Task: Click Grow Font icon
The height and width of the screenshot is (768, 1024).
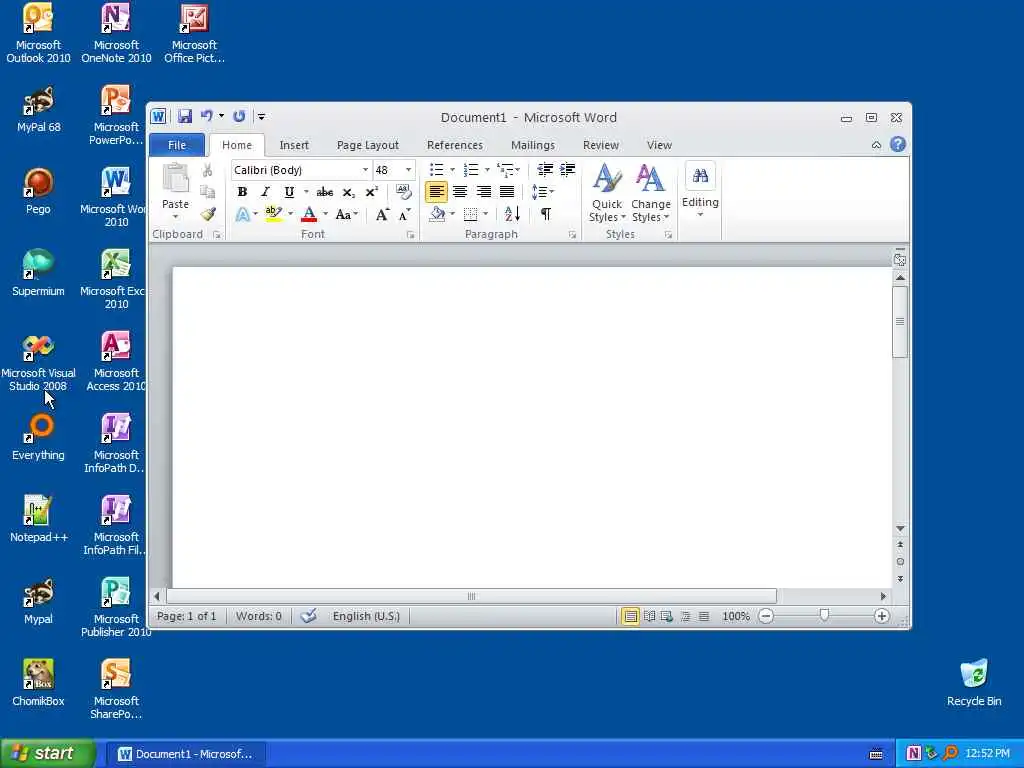Action: click(383, 214)
